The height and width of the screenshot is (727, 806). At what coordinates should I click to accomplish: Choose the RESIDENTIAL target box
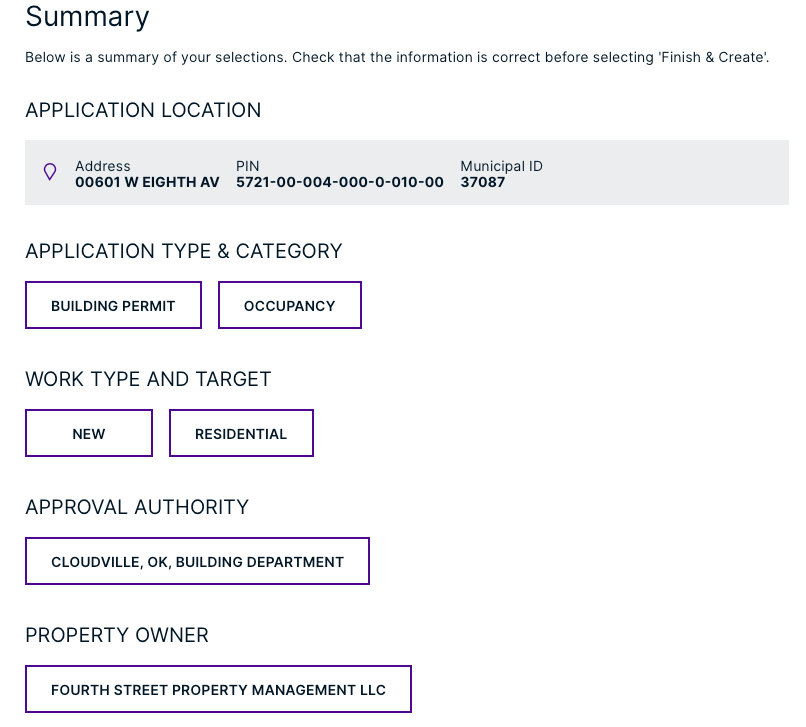coord(241,433)
